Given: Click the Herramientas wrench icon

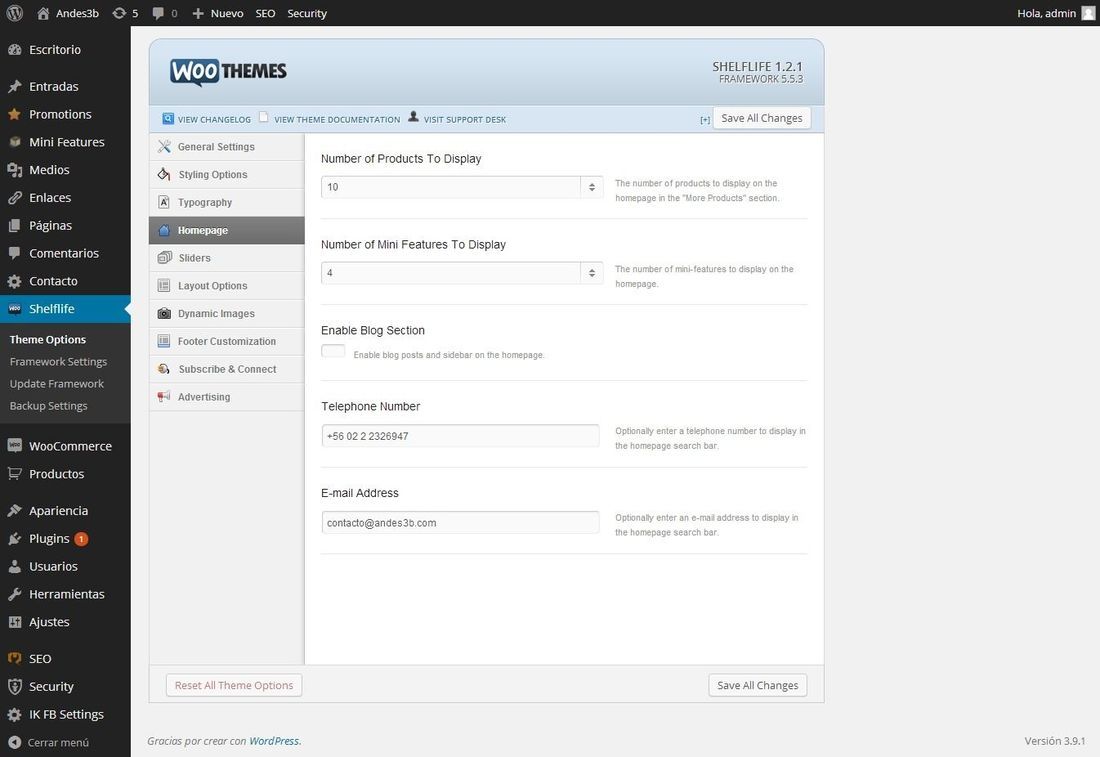Looking at the screenshot, I should (14, 594).
